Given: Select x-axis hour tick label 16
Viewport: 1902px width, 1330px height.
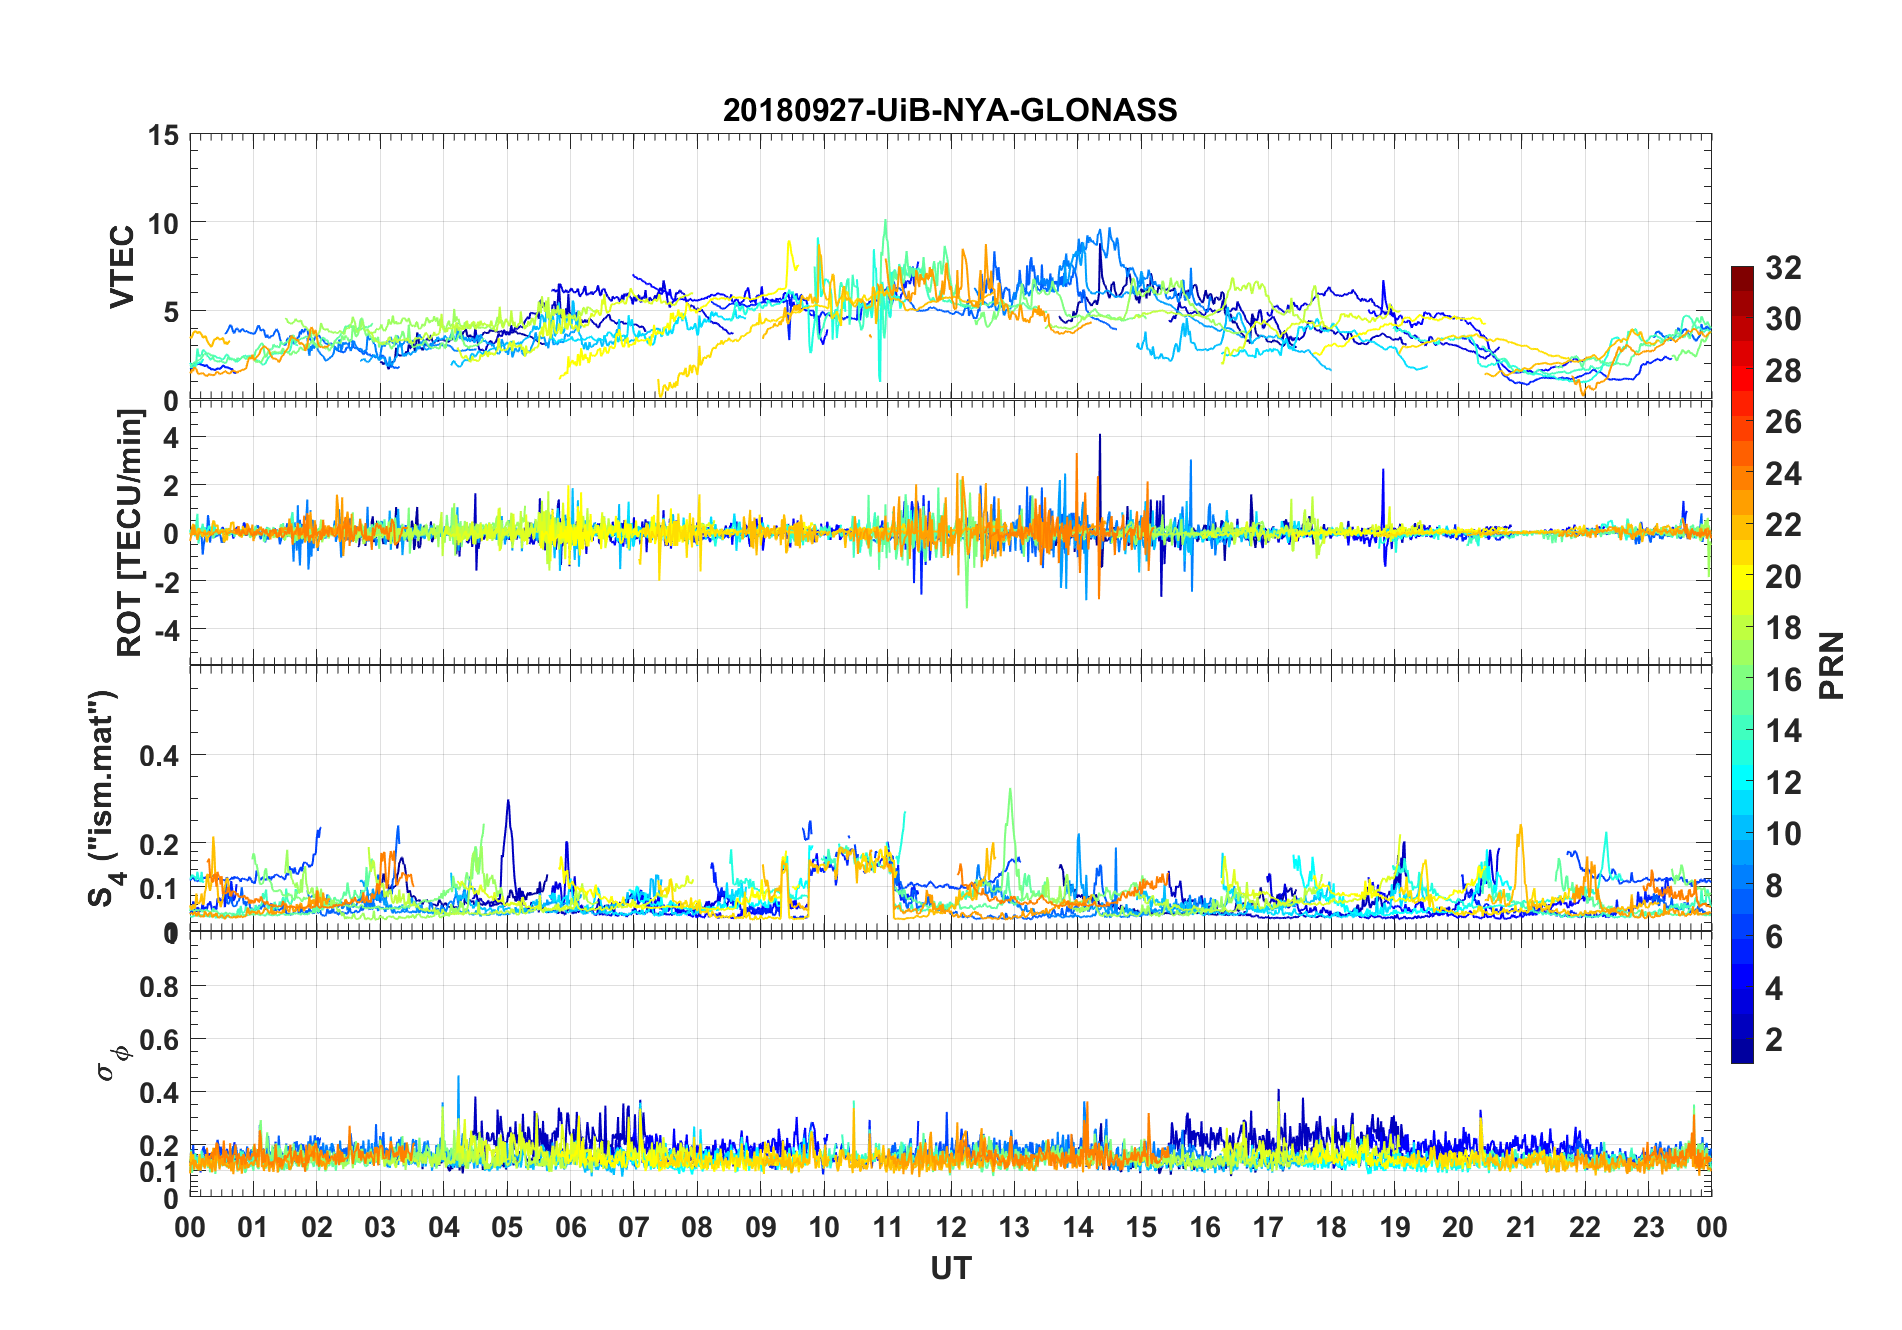Looking at the screenshot, I should click(x=1205, y=1227).
